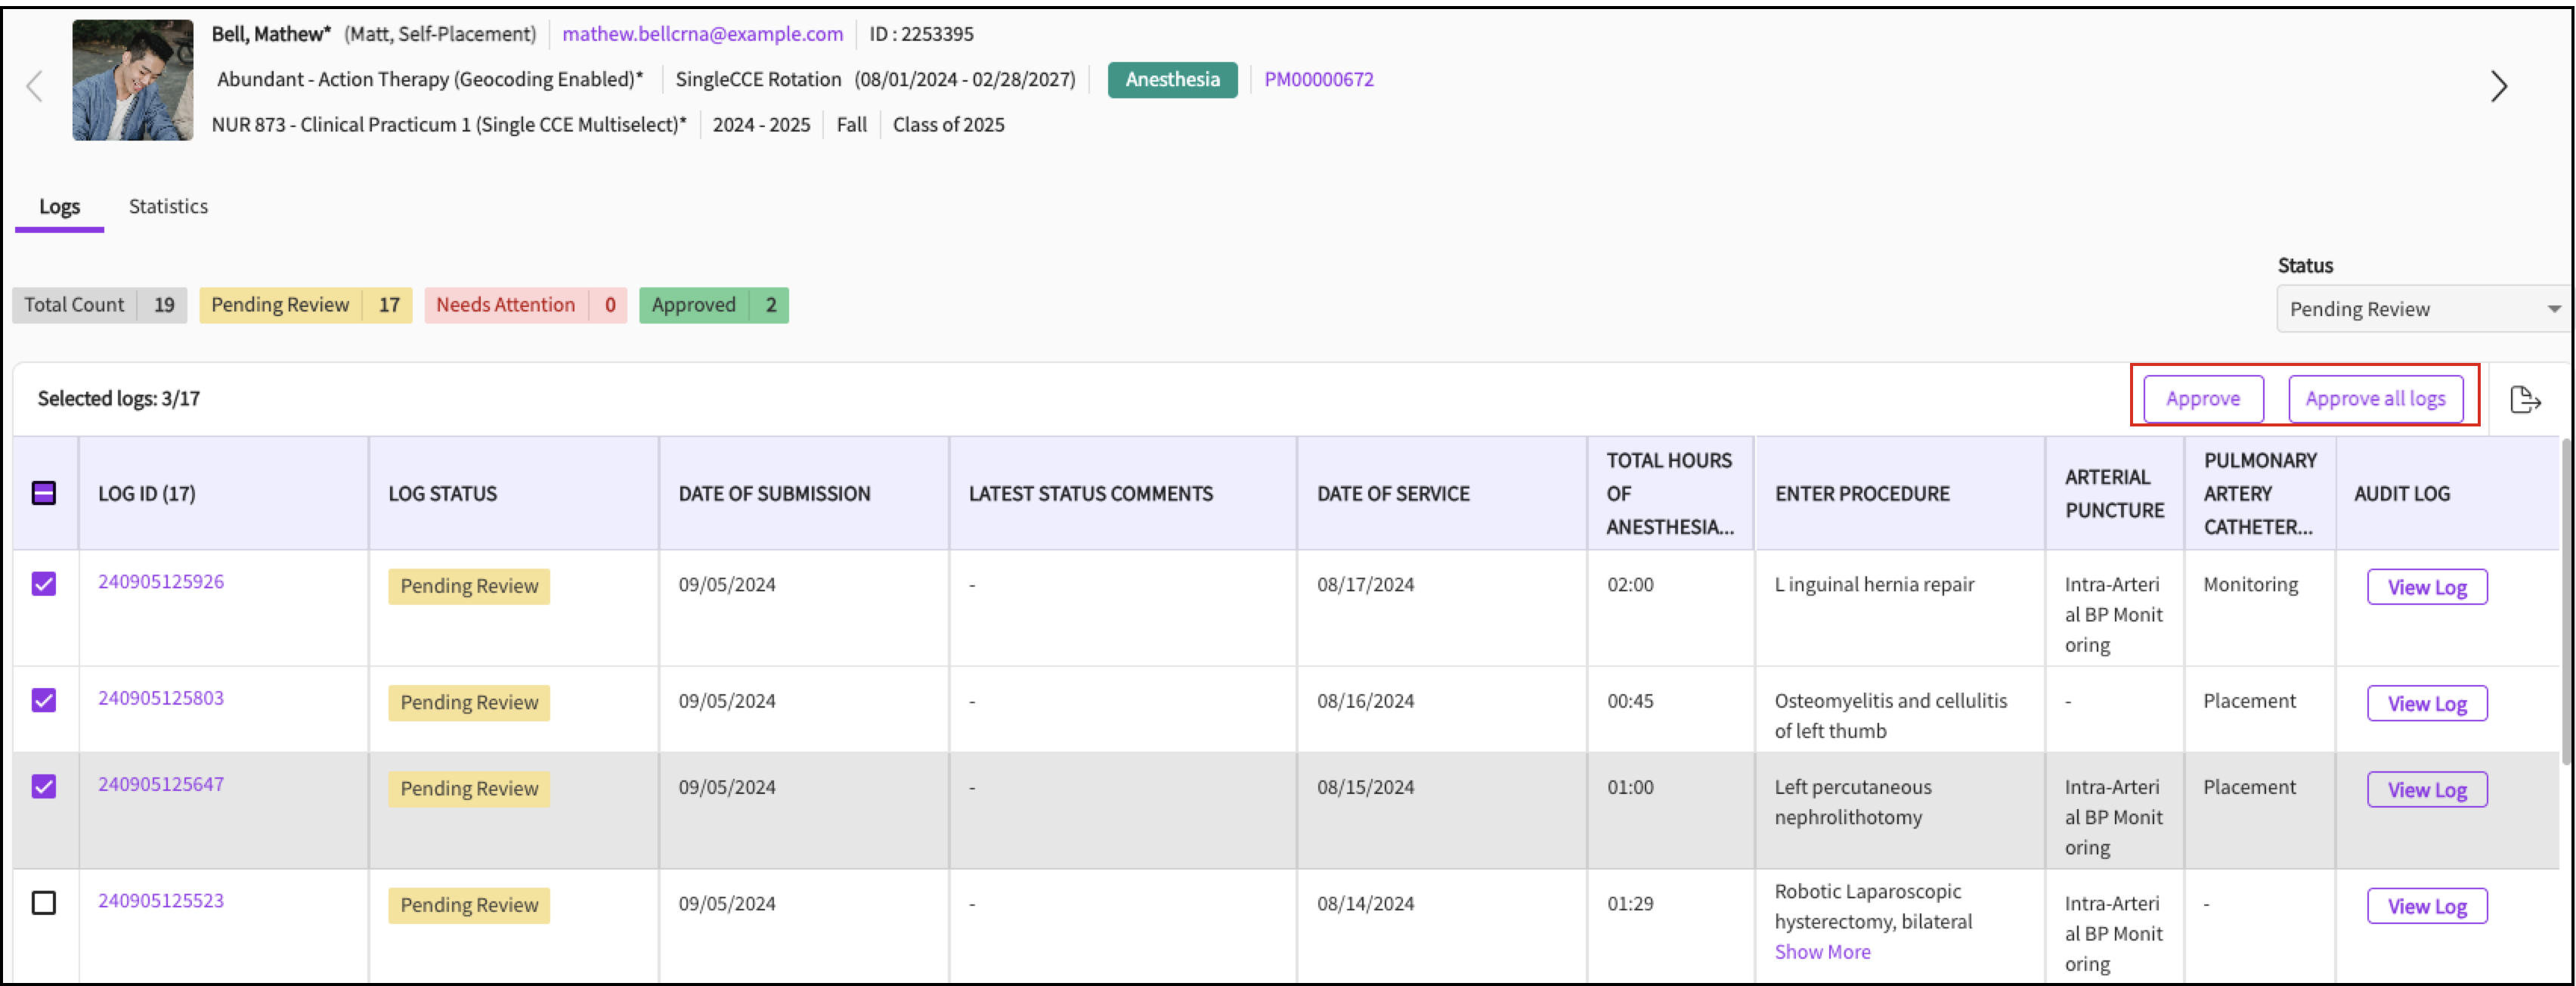
Task: Go to previous student arrow
Action: (35, 86)
